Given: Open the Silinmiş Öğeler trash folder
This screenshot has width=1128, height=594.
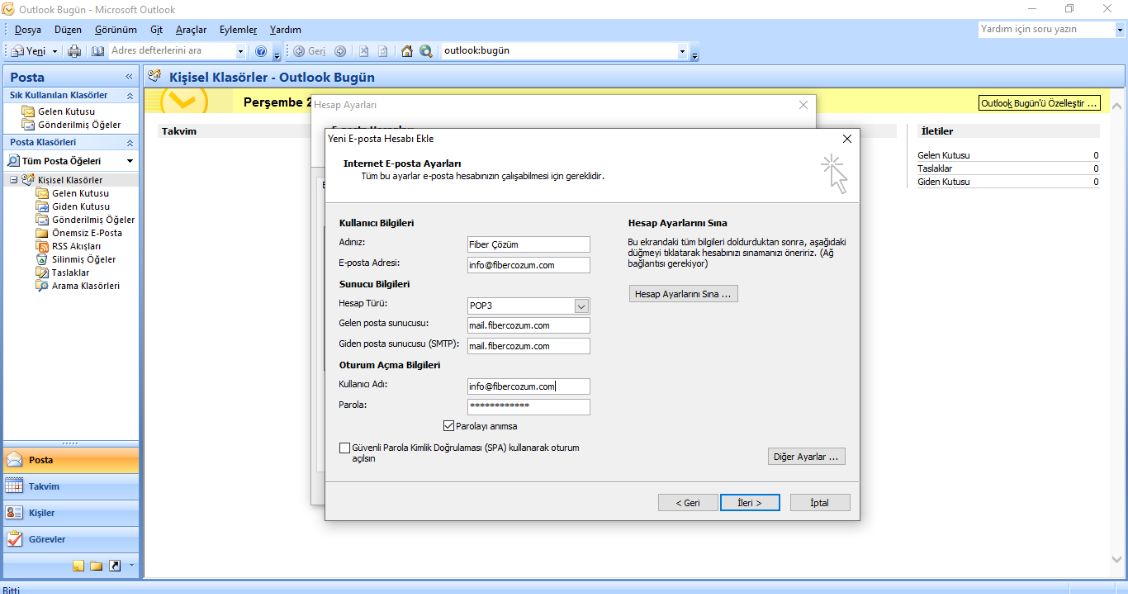Looking at the screenshot, I should point(83,259).
